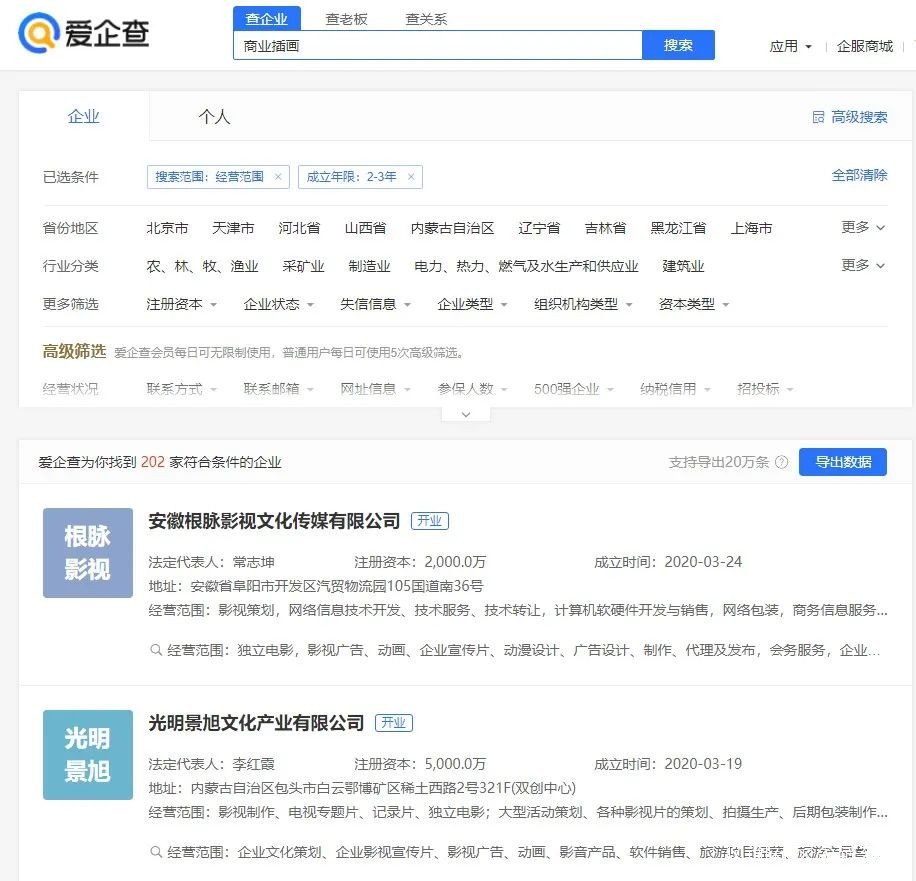The image size is (916, 881).
Task: Click the blue 搜索 button
Action: pos(678,45)
